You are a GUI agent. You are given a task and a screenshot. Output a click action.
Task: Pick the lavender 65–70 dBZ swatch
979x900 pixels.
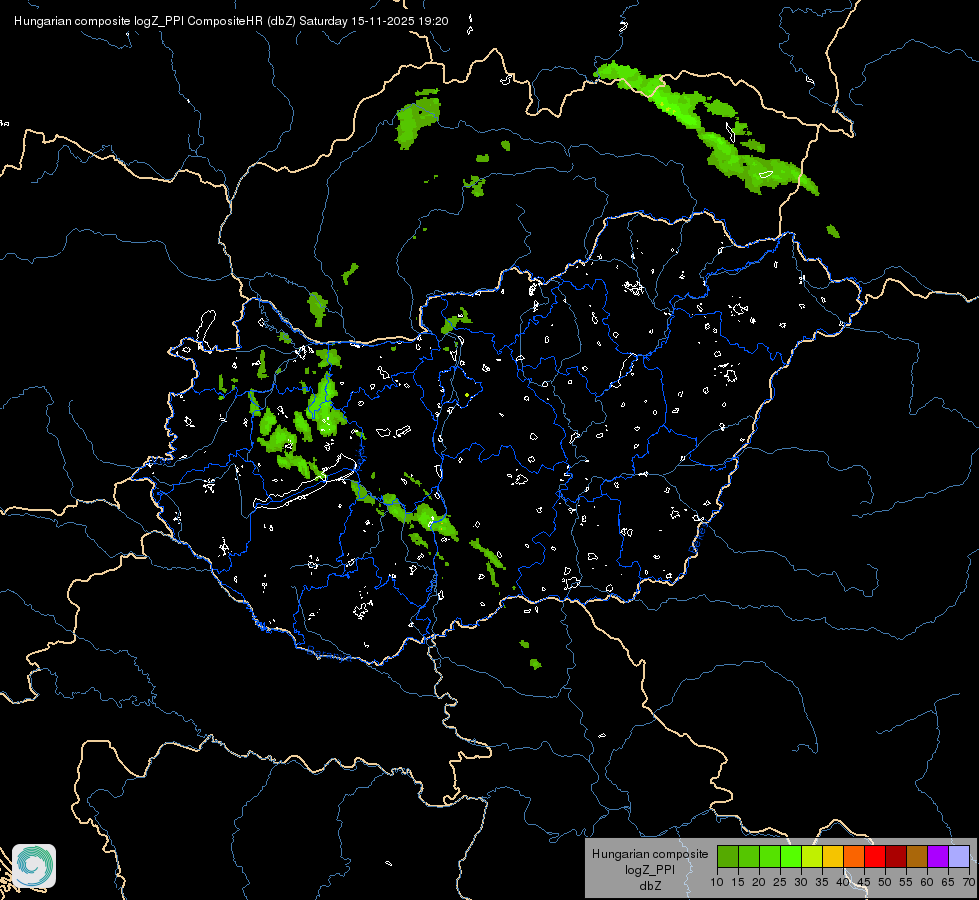[x=959, y=856]
